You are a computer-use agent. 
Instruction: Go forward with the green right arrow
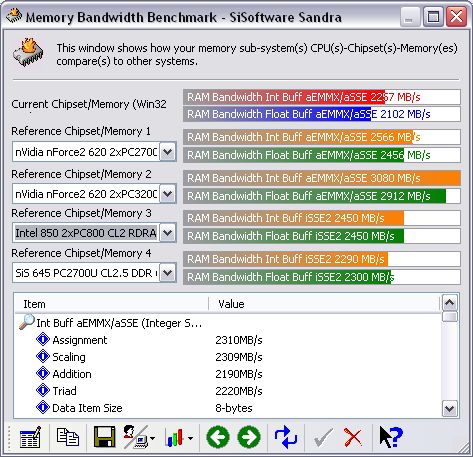(249, 437)
